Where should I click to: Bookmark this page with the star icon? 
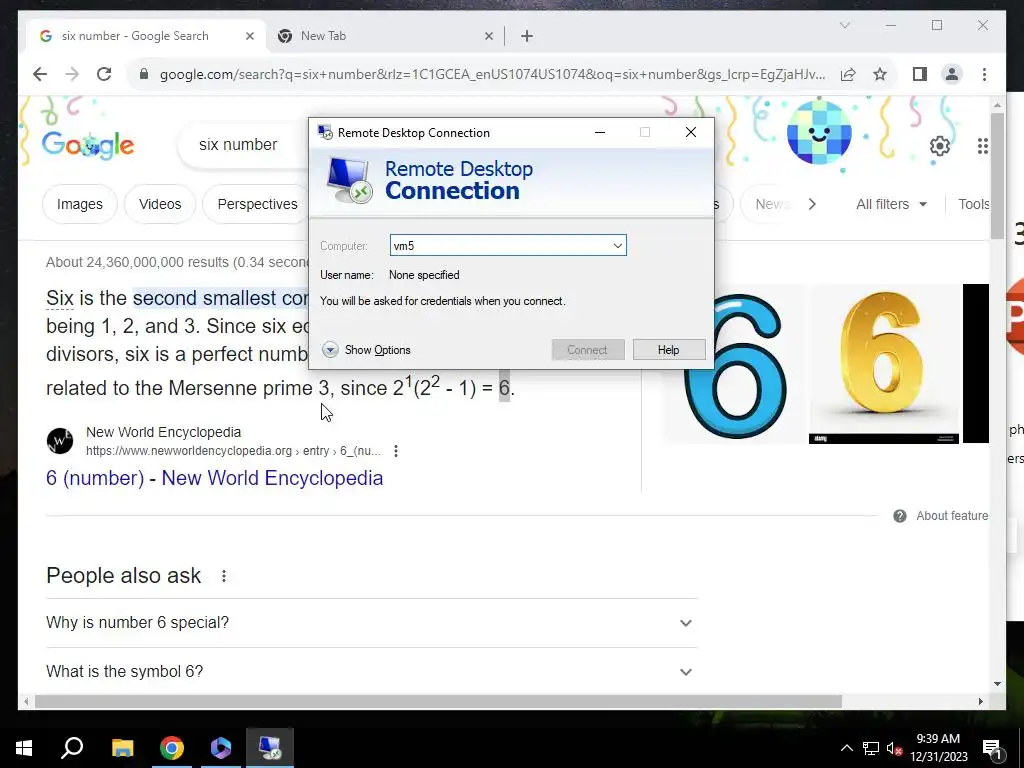(x=880, y=74)
